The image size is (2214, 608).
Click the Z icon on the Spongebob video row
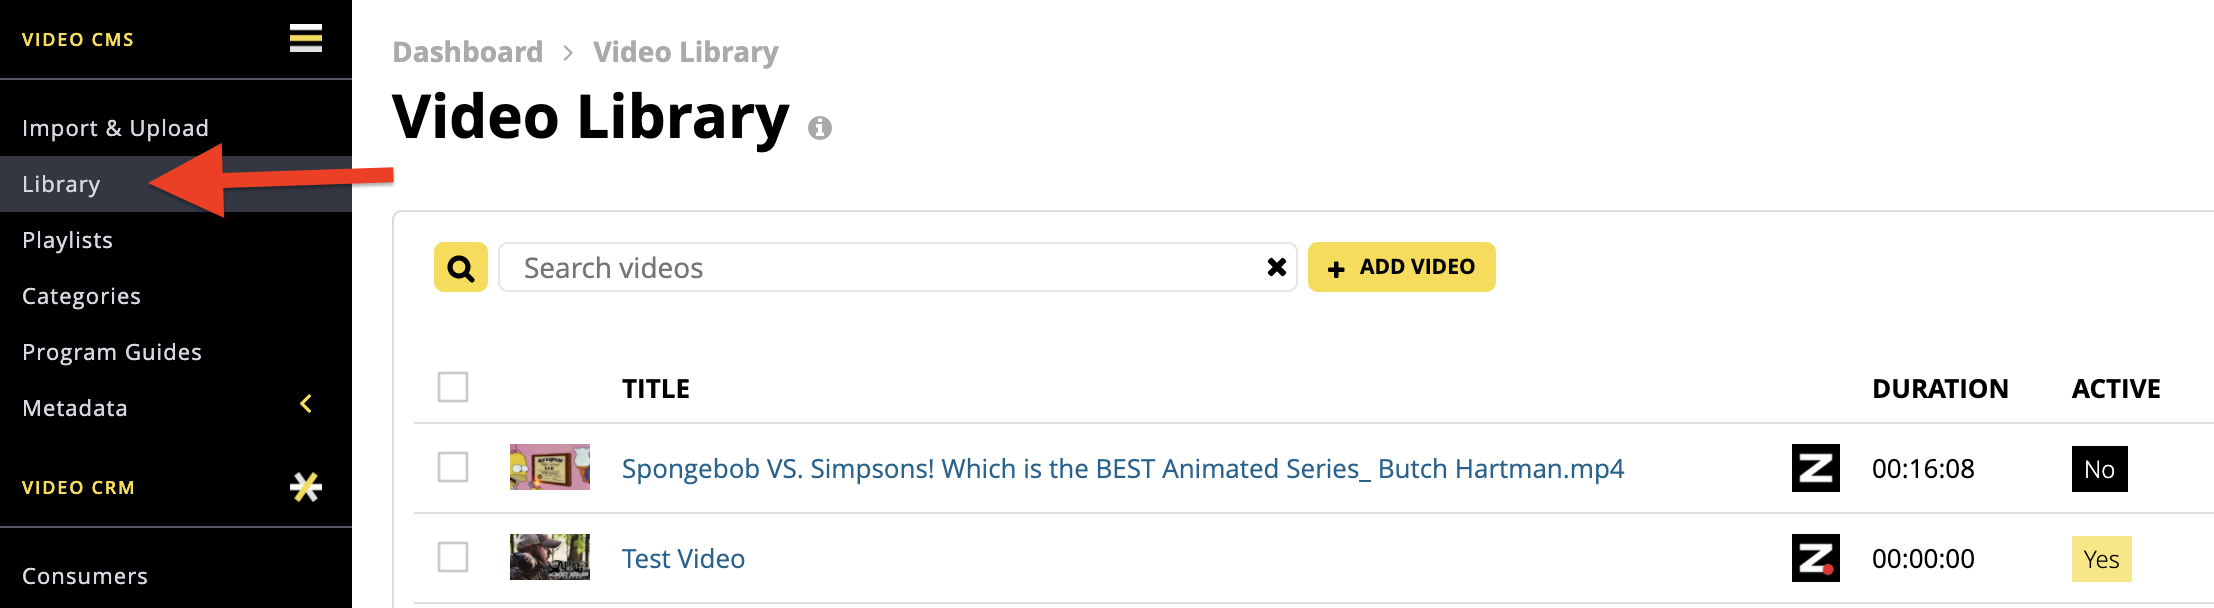coord(1816,468)
